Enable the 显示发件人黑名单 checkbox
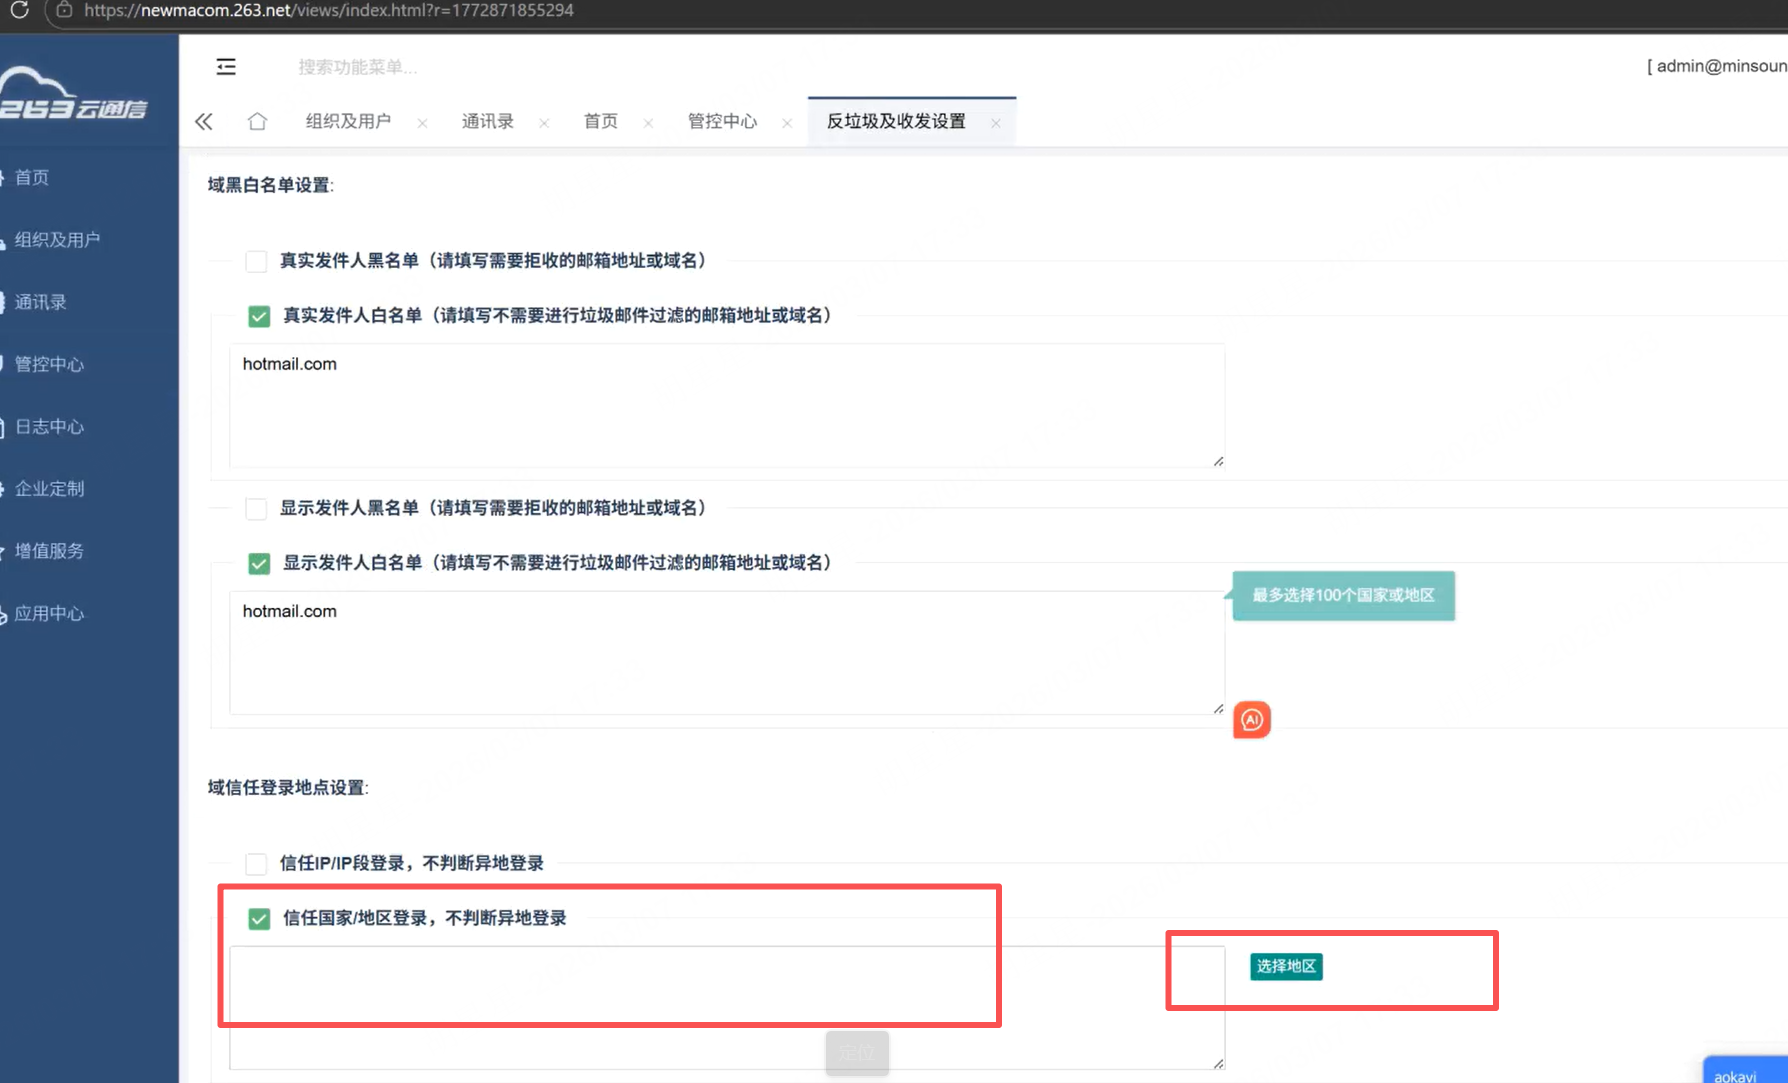The image size is (1788, 1083). (256, 509)
